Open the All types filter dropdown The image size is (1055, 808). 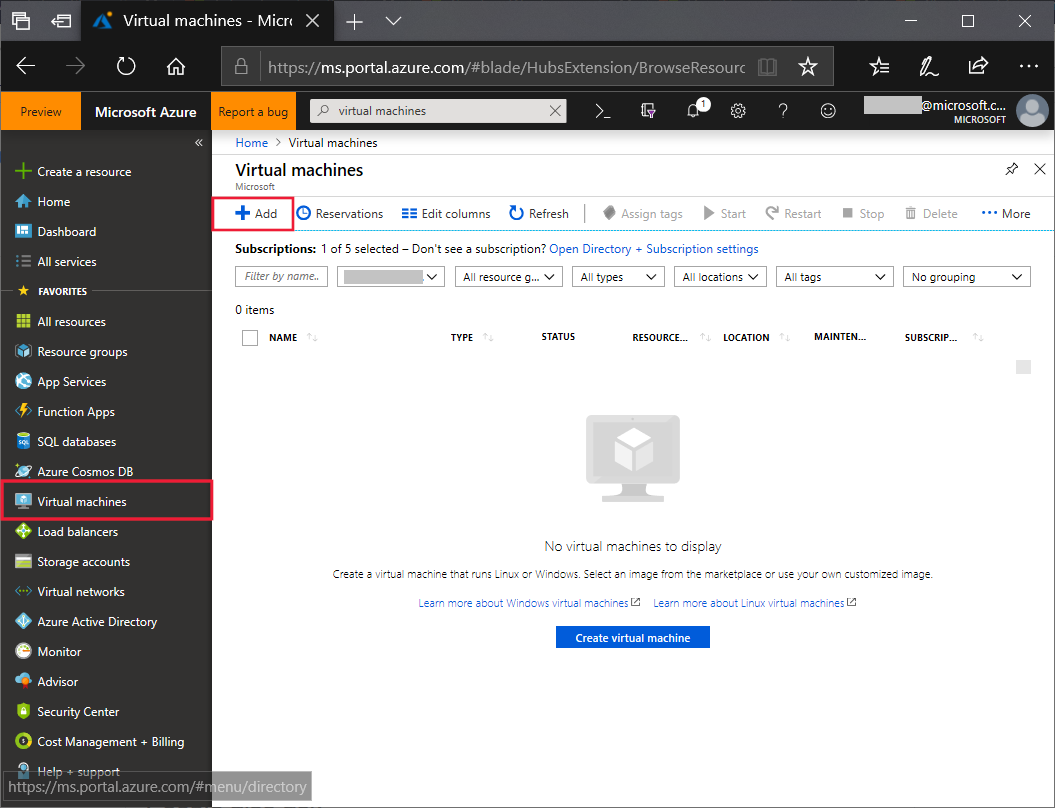(618, 276)
